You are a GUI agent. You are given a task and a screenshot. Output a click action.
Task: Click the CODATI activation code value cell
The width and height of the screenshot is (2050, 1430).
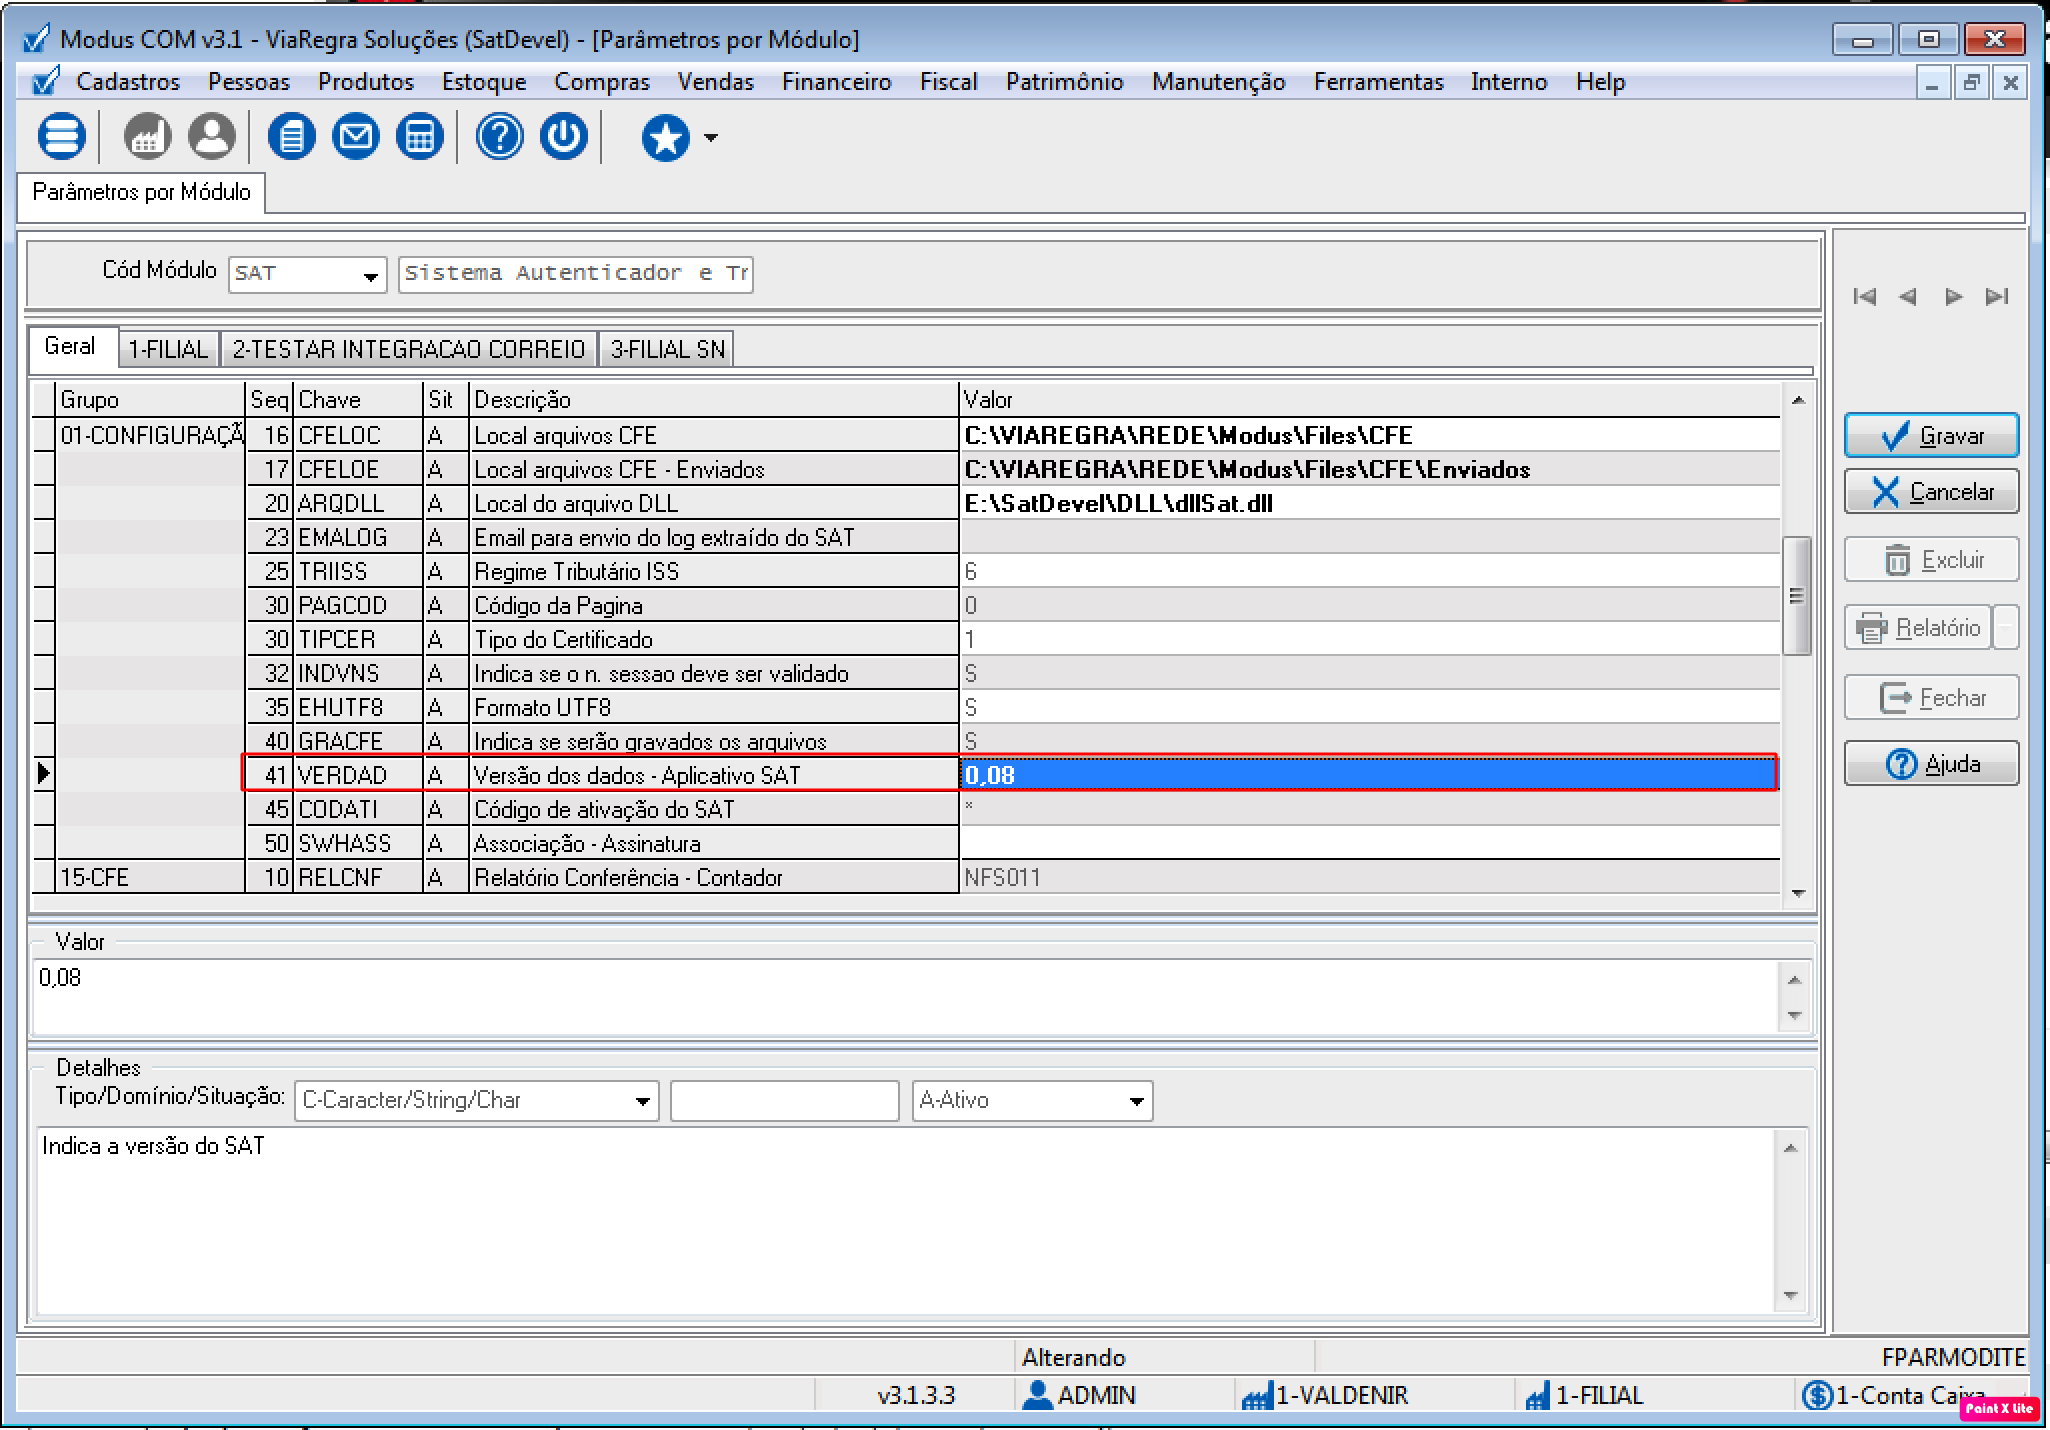point(1368,809)
